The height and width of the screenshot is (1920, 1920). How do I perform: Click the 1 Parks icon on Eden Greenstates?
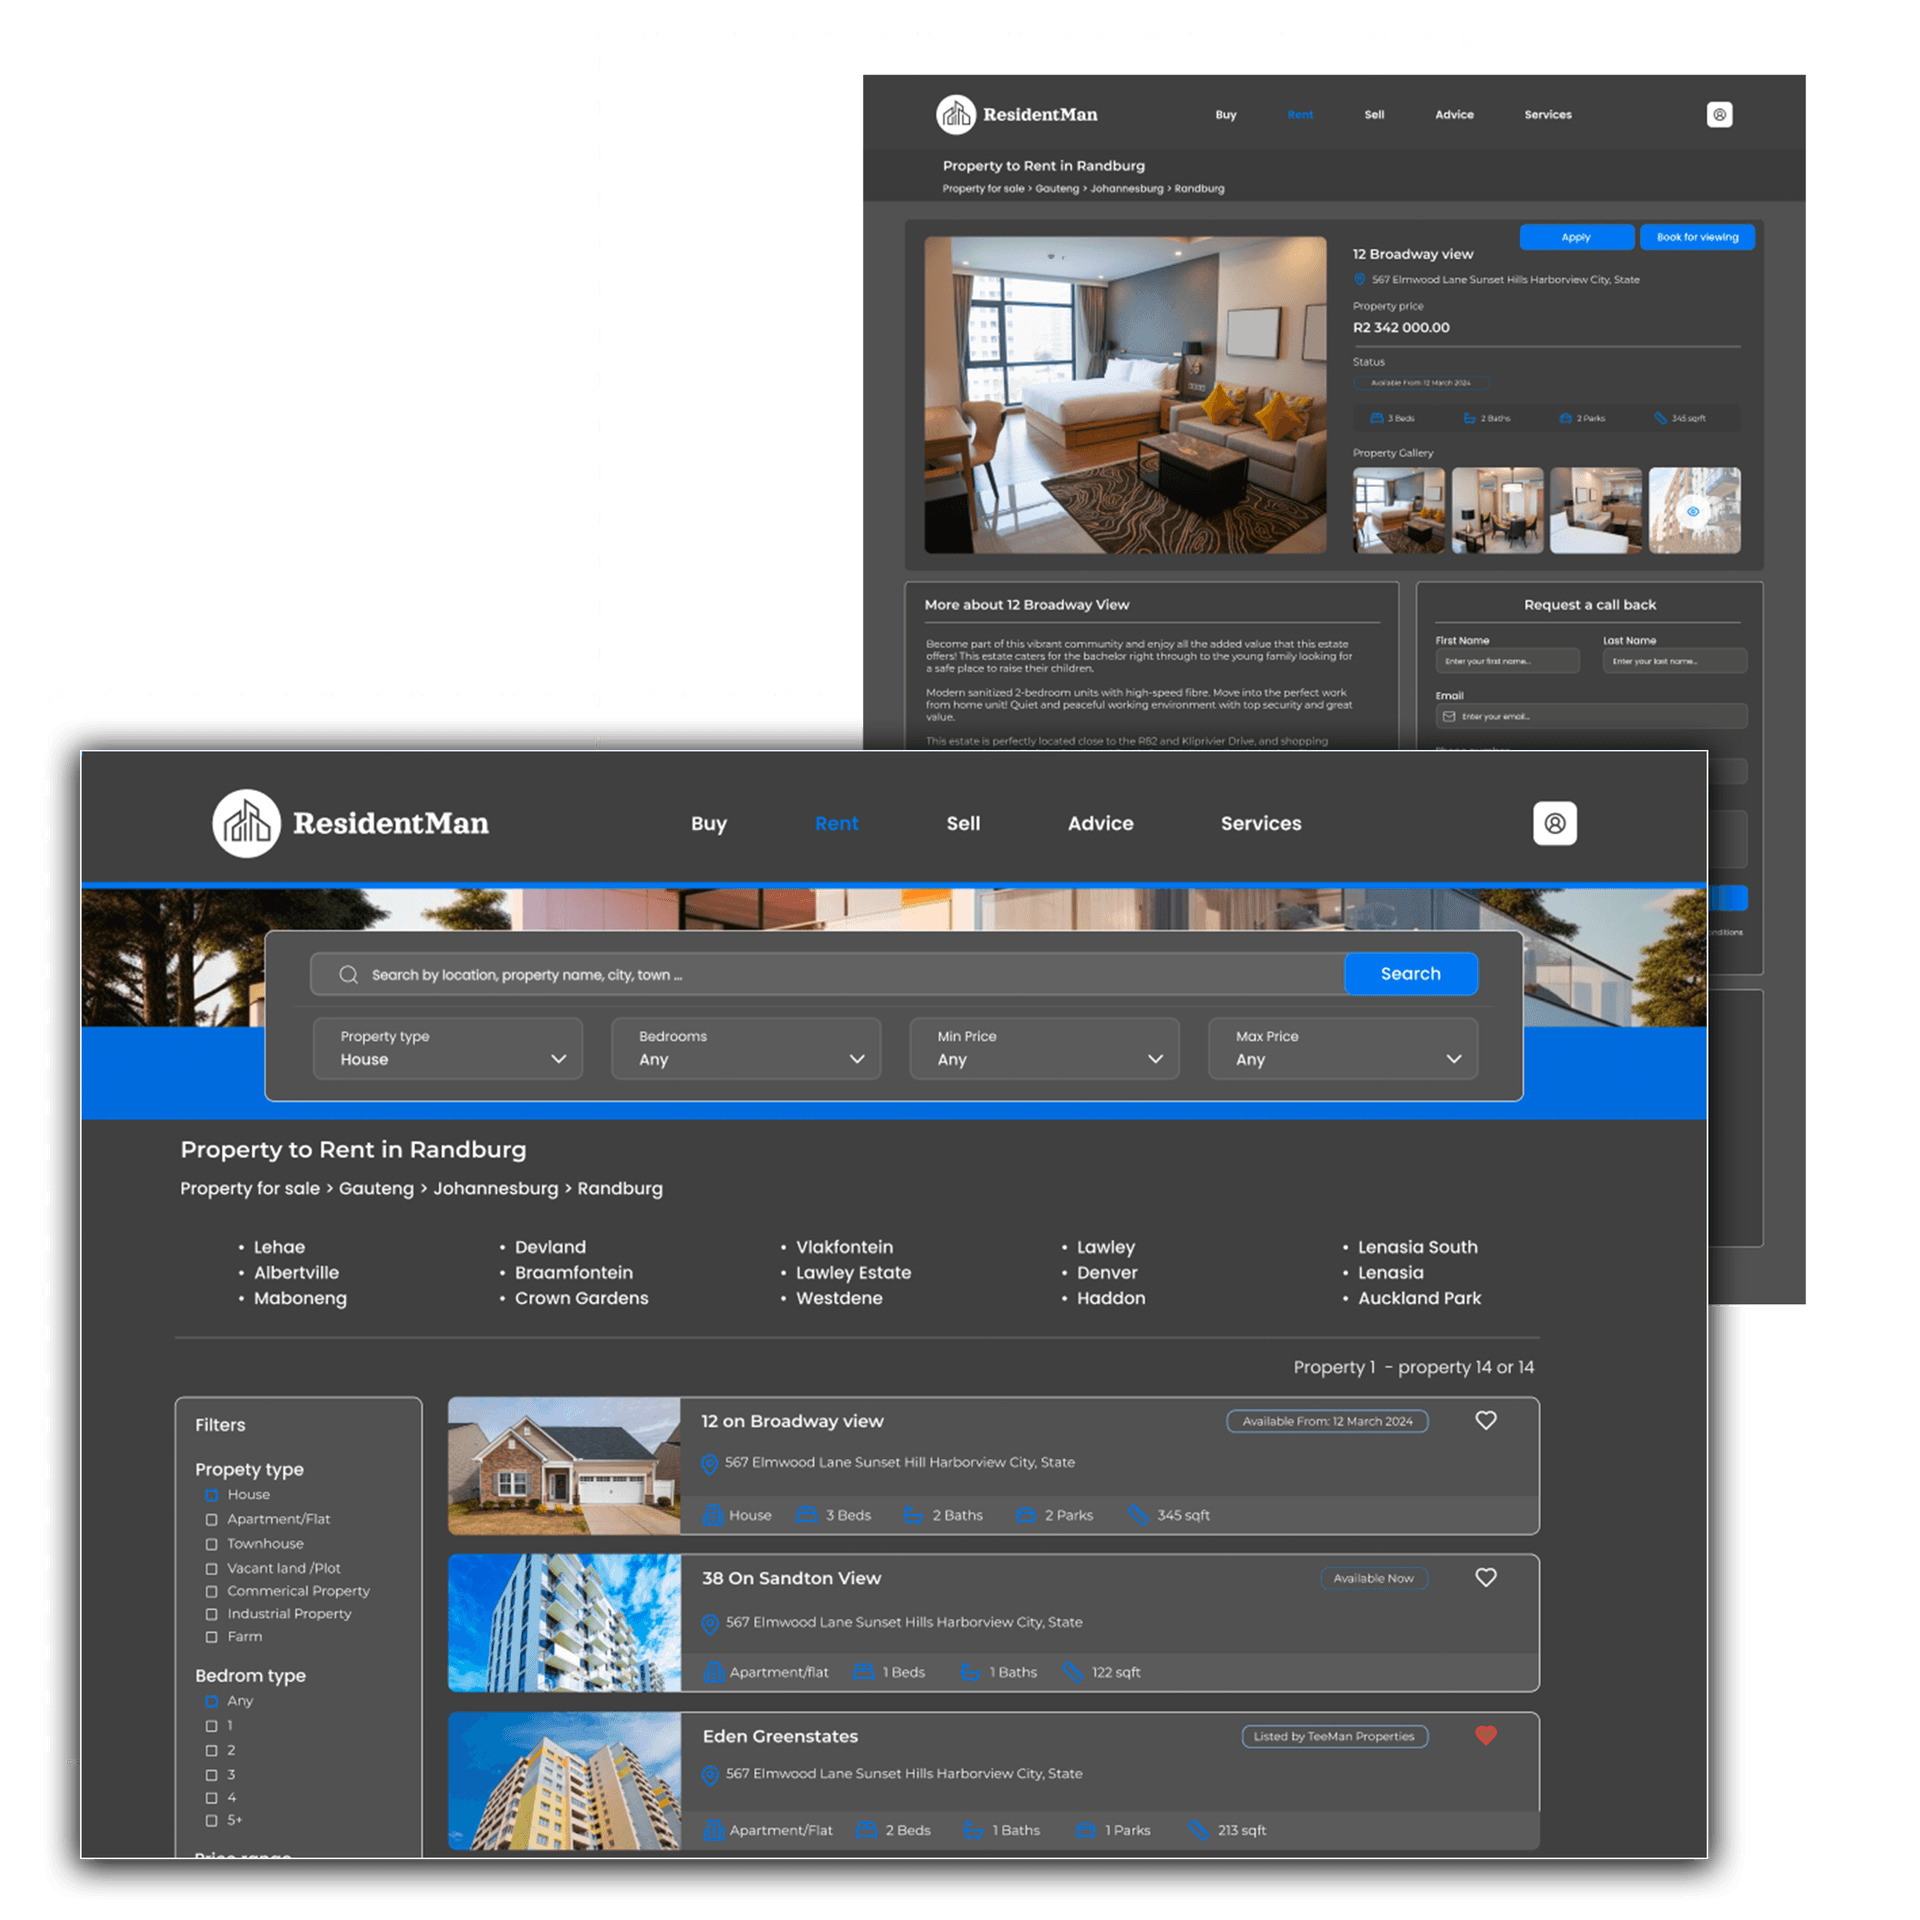[1086, 1830]
